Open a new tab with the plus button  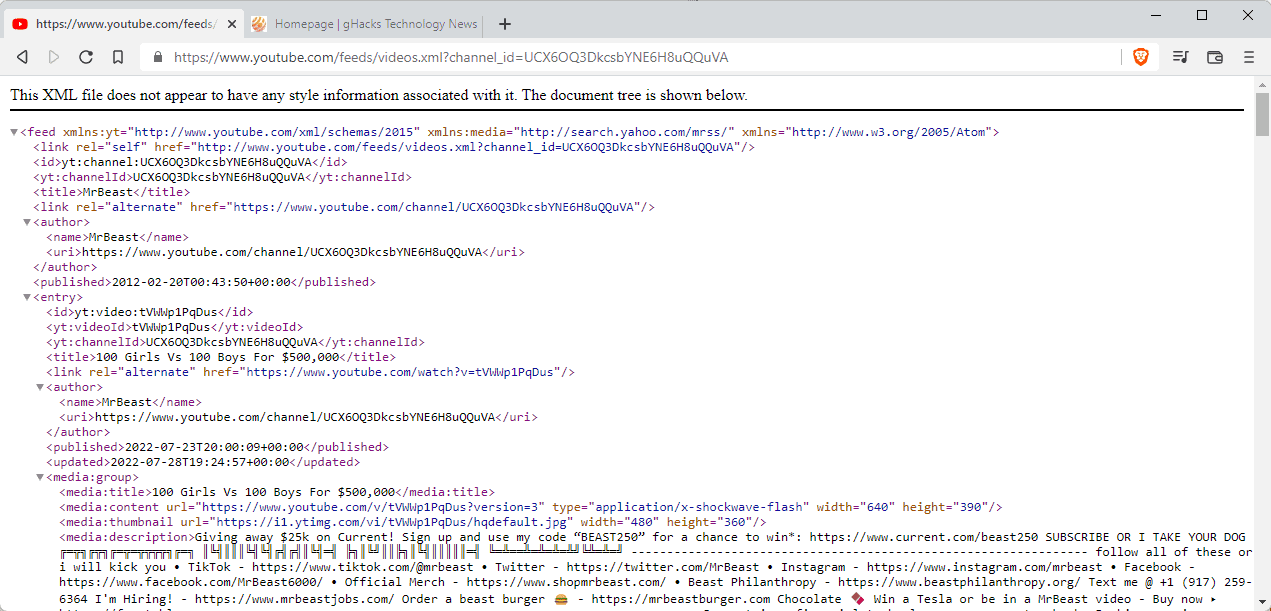click(x=504, y=24)
